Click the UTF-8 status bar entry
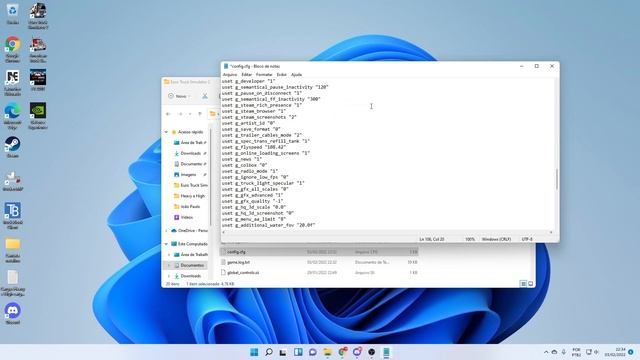Viewport: 640px width, 360px height. tap(527, 239)
